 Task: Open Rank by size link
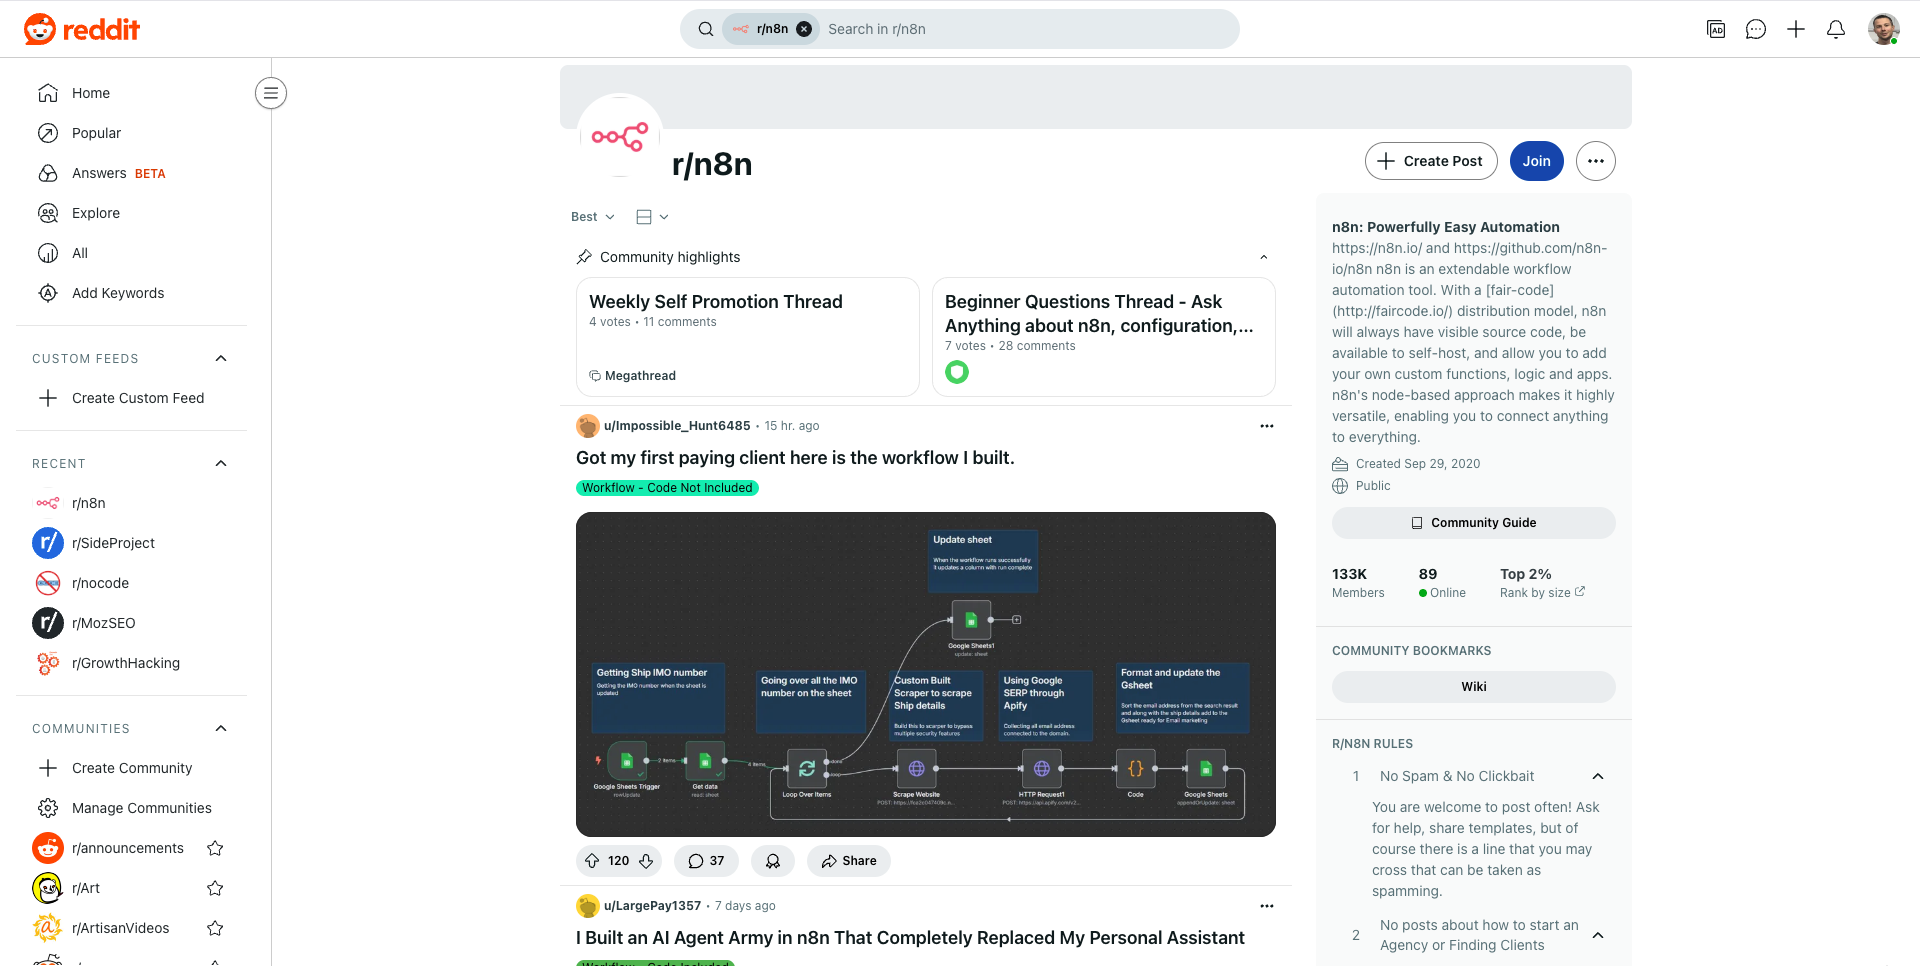pyautogui.click(x=1542, y=593)
